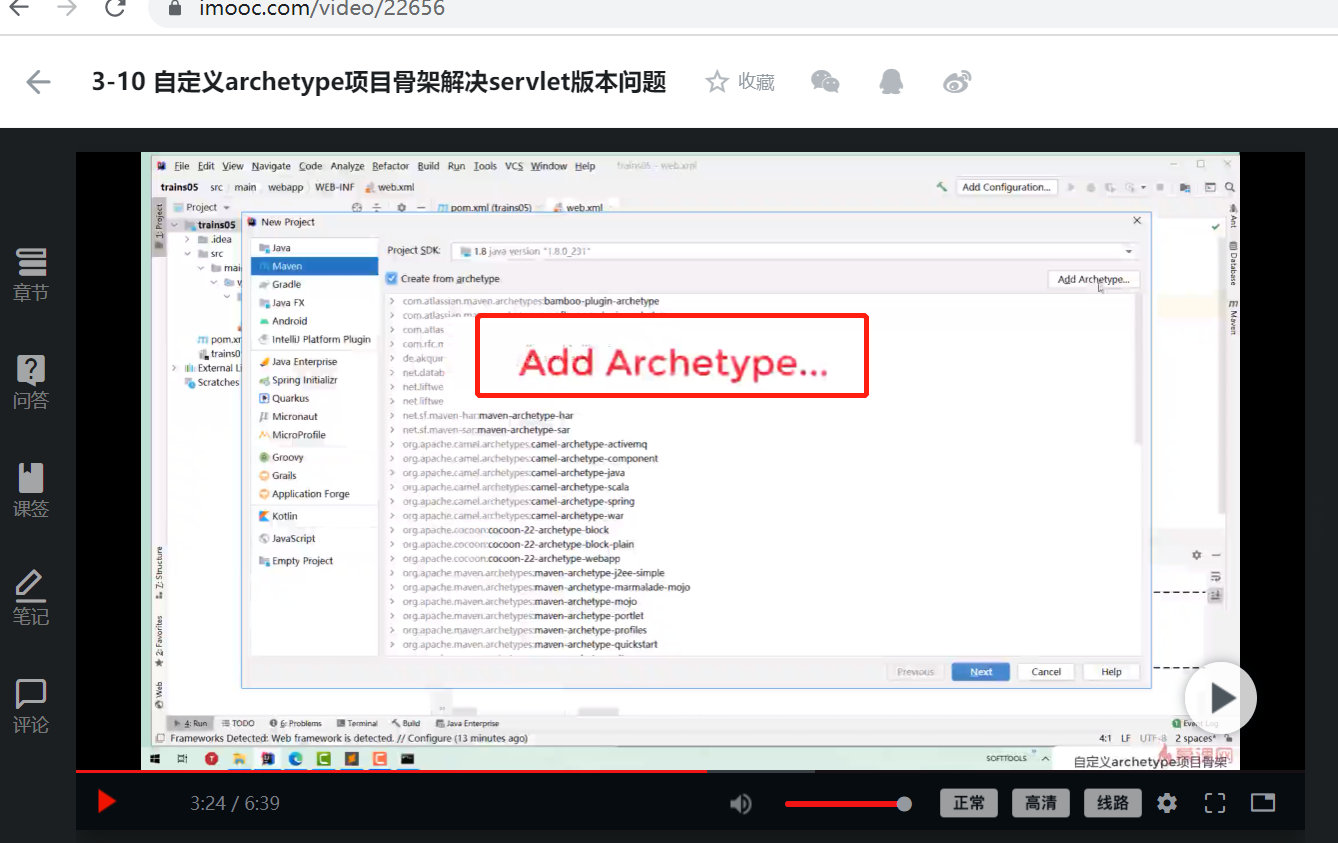Select Kotlin in the New Project list
This screenshot has width=1338, height=843.
[x=314, y=516]
